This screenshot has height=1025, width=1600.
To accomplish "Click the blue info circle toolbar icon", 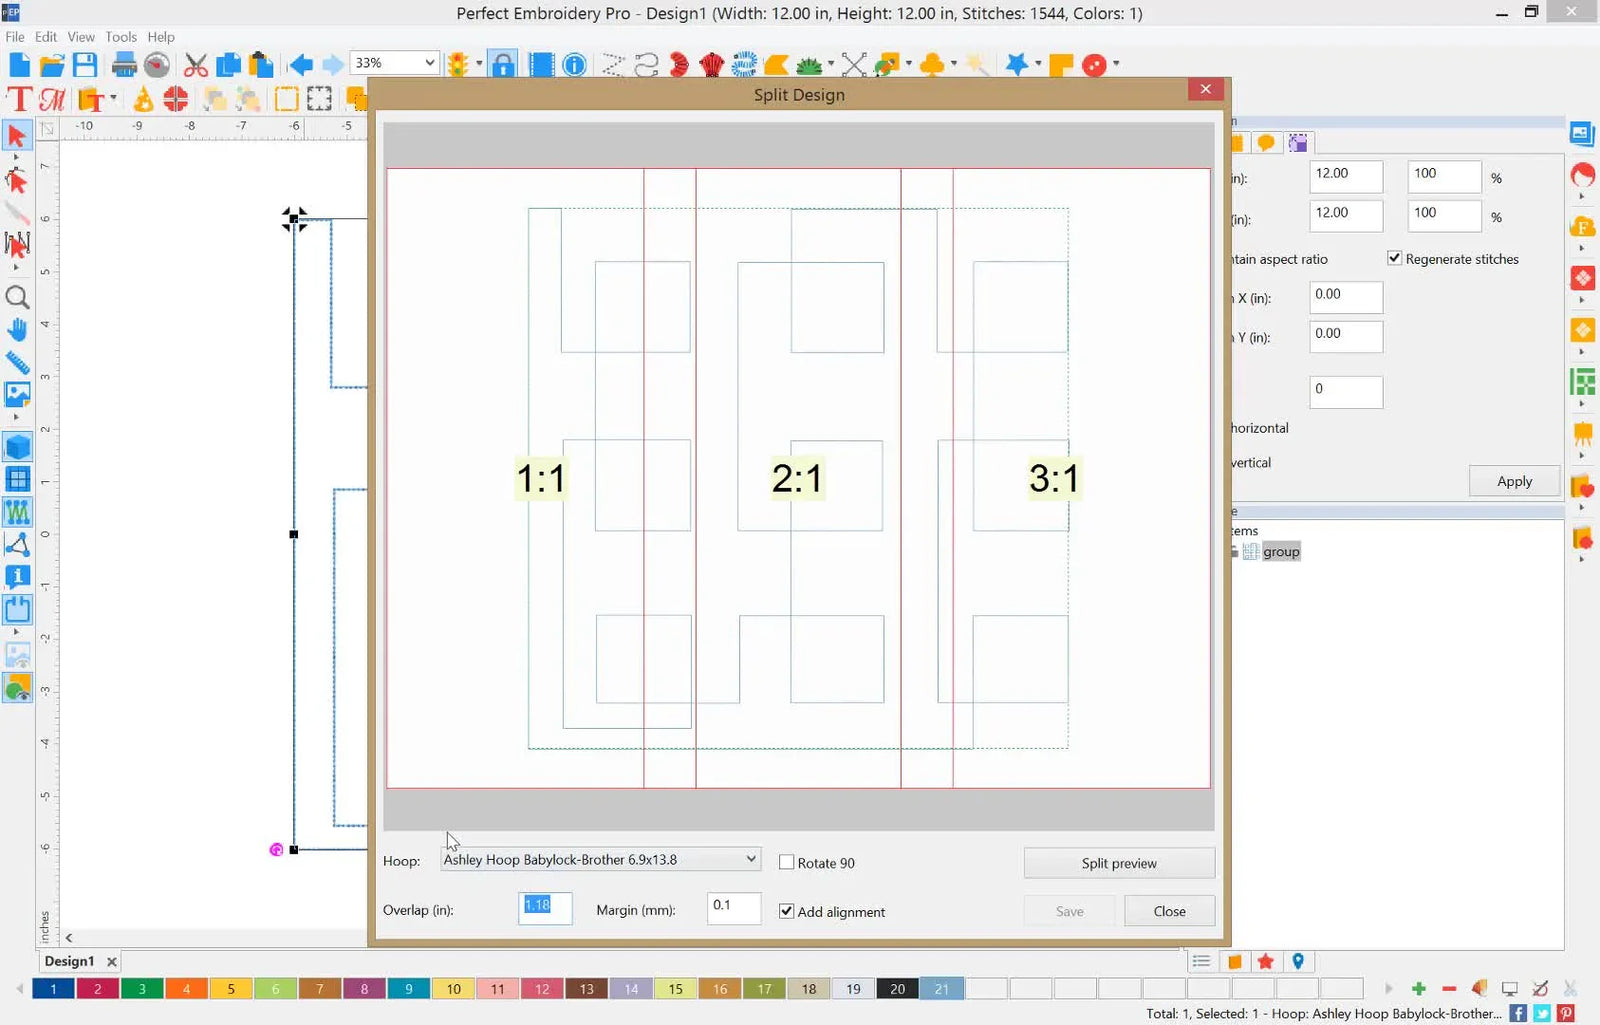I will [574, 65].
